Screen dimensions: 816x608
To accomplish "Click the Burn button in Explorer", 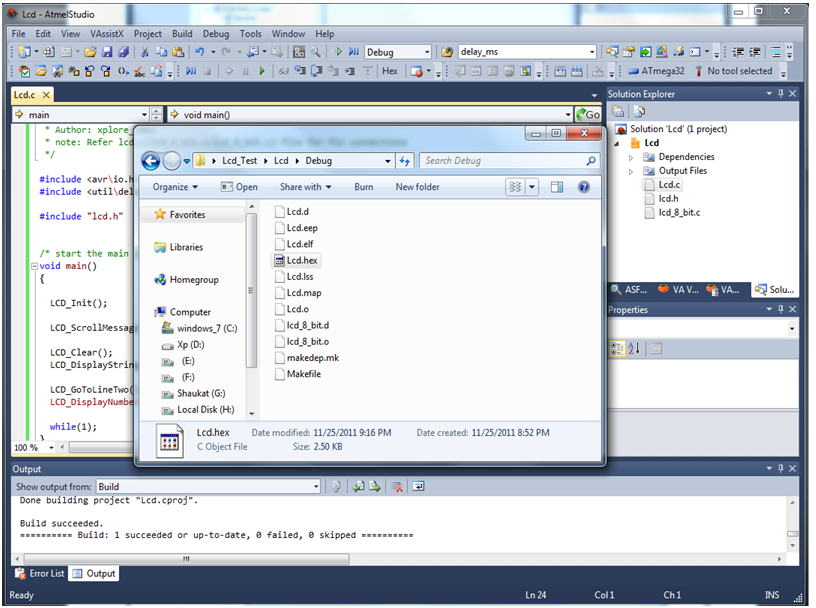I will (364, 187).
